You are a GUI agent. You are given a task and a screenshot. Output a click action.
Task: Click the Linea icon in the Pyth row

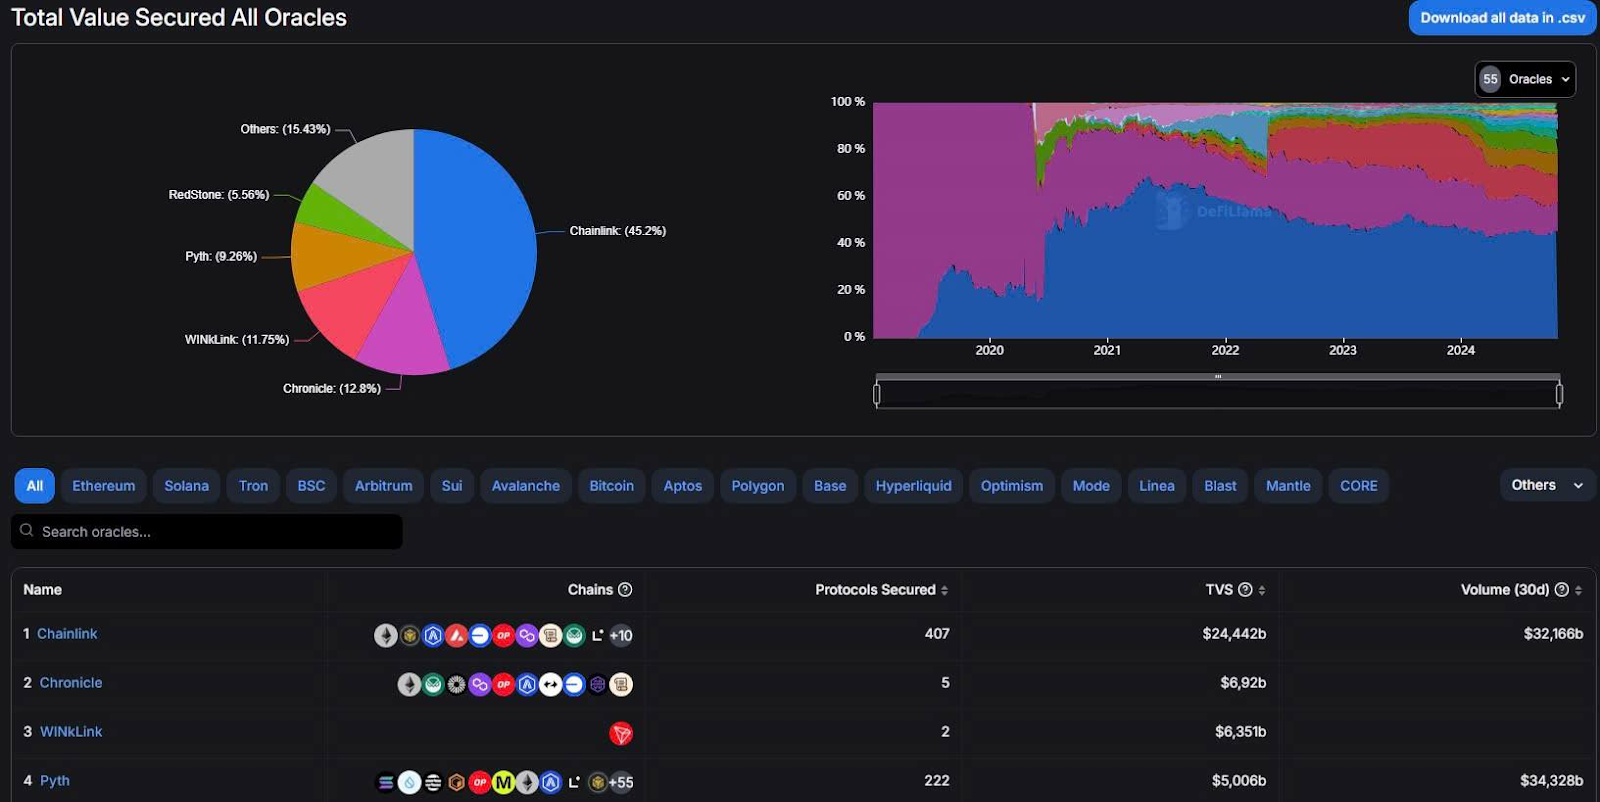[574, 782]
